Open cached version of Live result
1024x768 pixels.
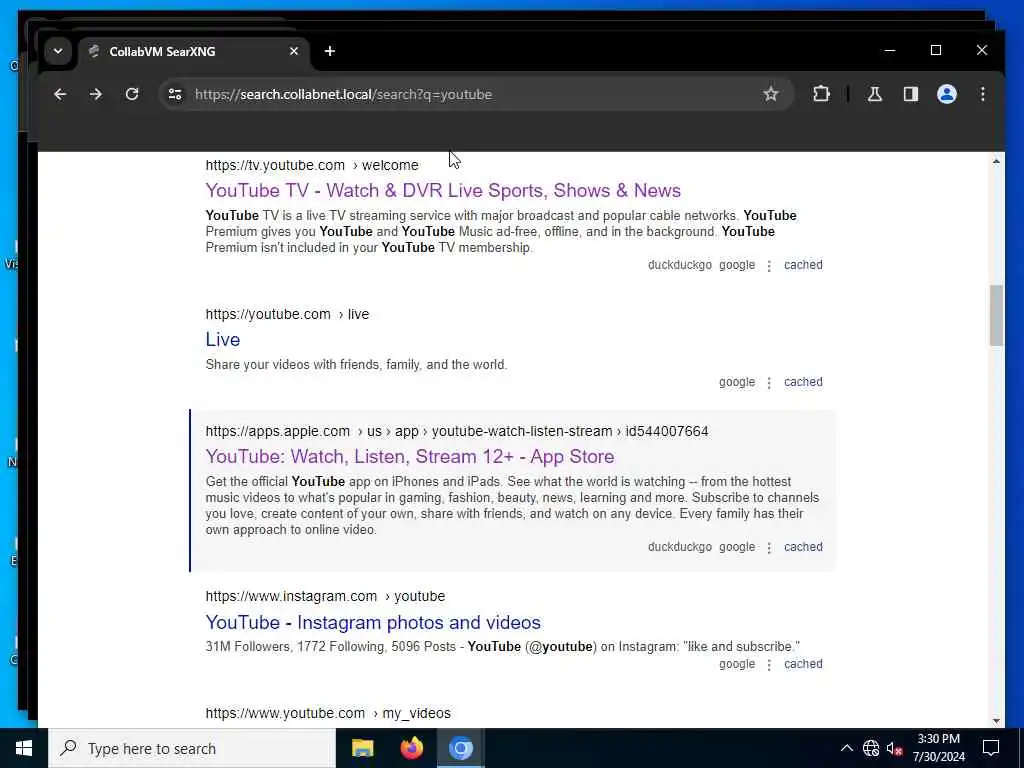click(803, 381)
